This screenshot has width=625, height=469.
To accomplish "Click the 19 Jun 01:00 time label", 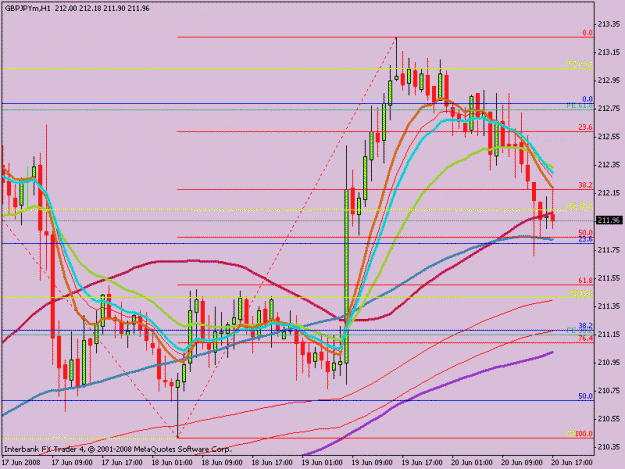I will click(322, 463).
